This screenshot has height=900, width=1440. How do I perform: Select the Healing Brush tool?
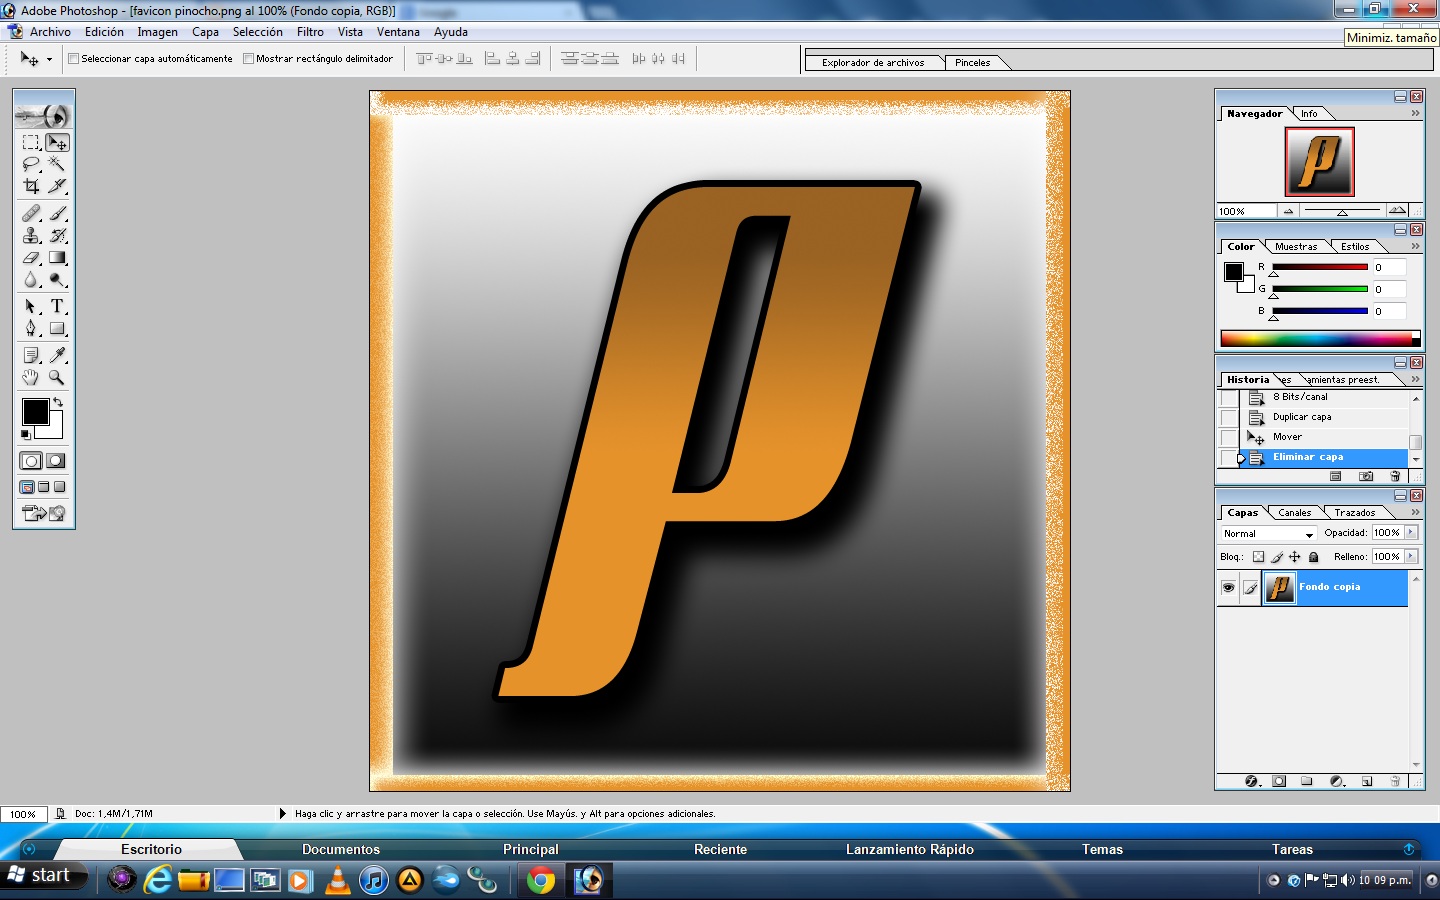tap(31, 213)
